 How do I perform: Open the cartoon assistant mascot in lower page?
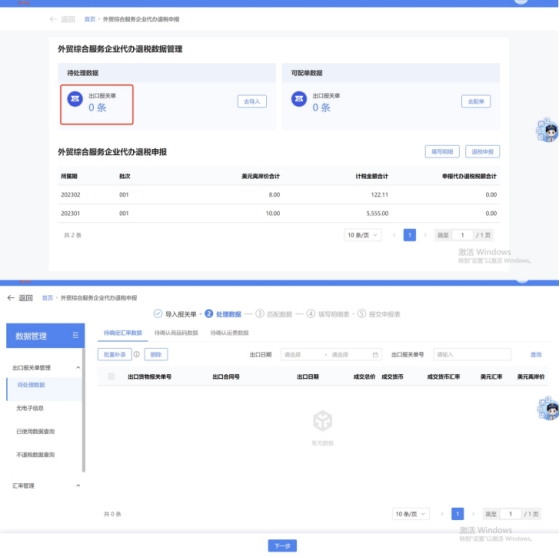tap(548, 408)
